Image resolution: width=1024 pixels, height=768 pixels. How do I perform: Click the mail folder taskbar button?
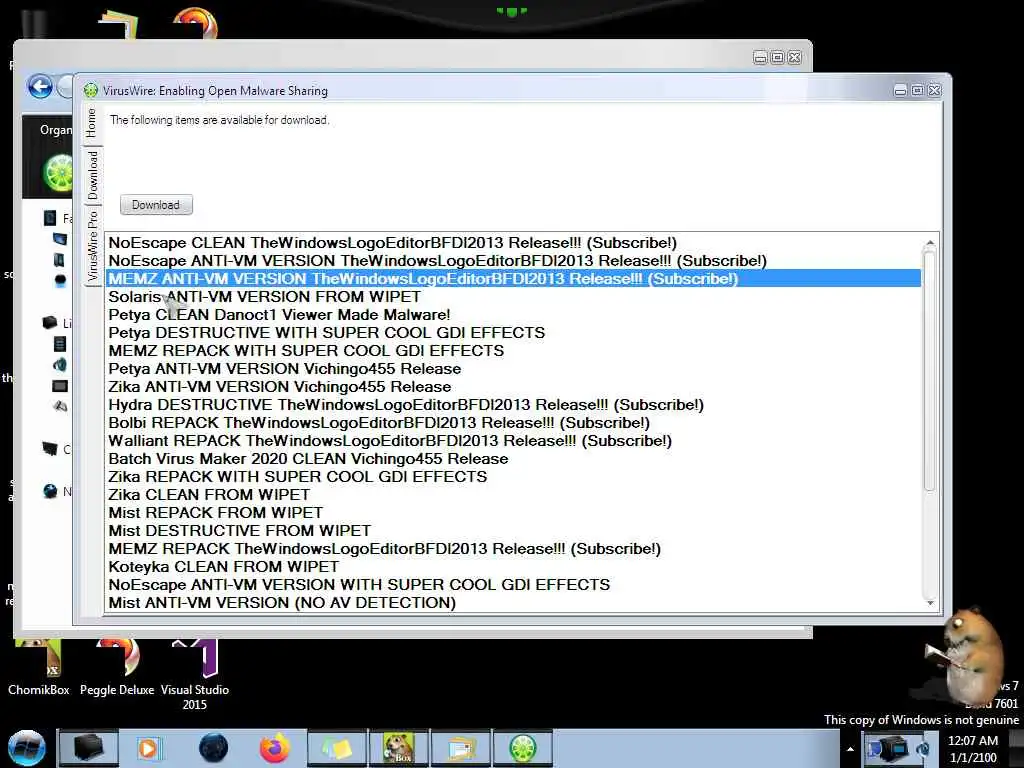tap(461, 748)
